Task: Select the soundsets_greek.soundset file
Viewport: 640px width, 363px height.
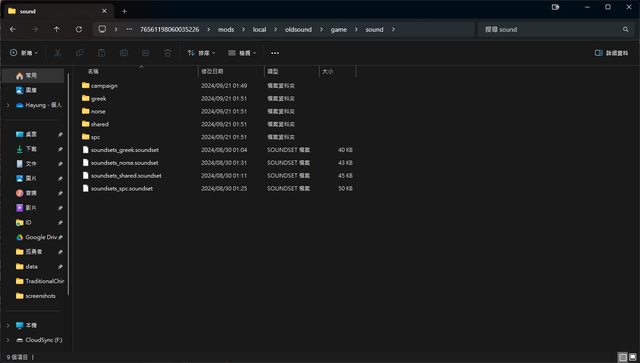Action: [x=124, y=150]
